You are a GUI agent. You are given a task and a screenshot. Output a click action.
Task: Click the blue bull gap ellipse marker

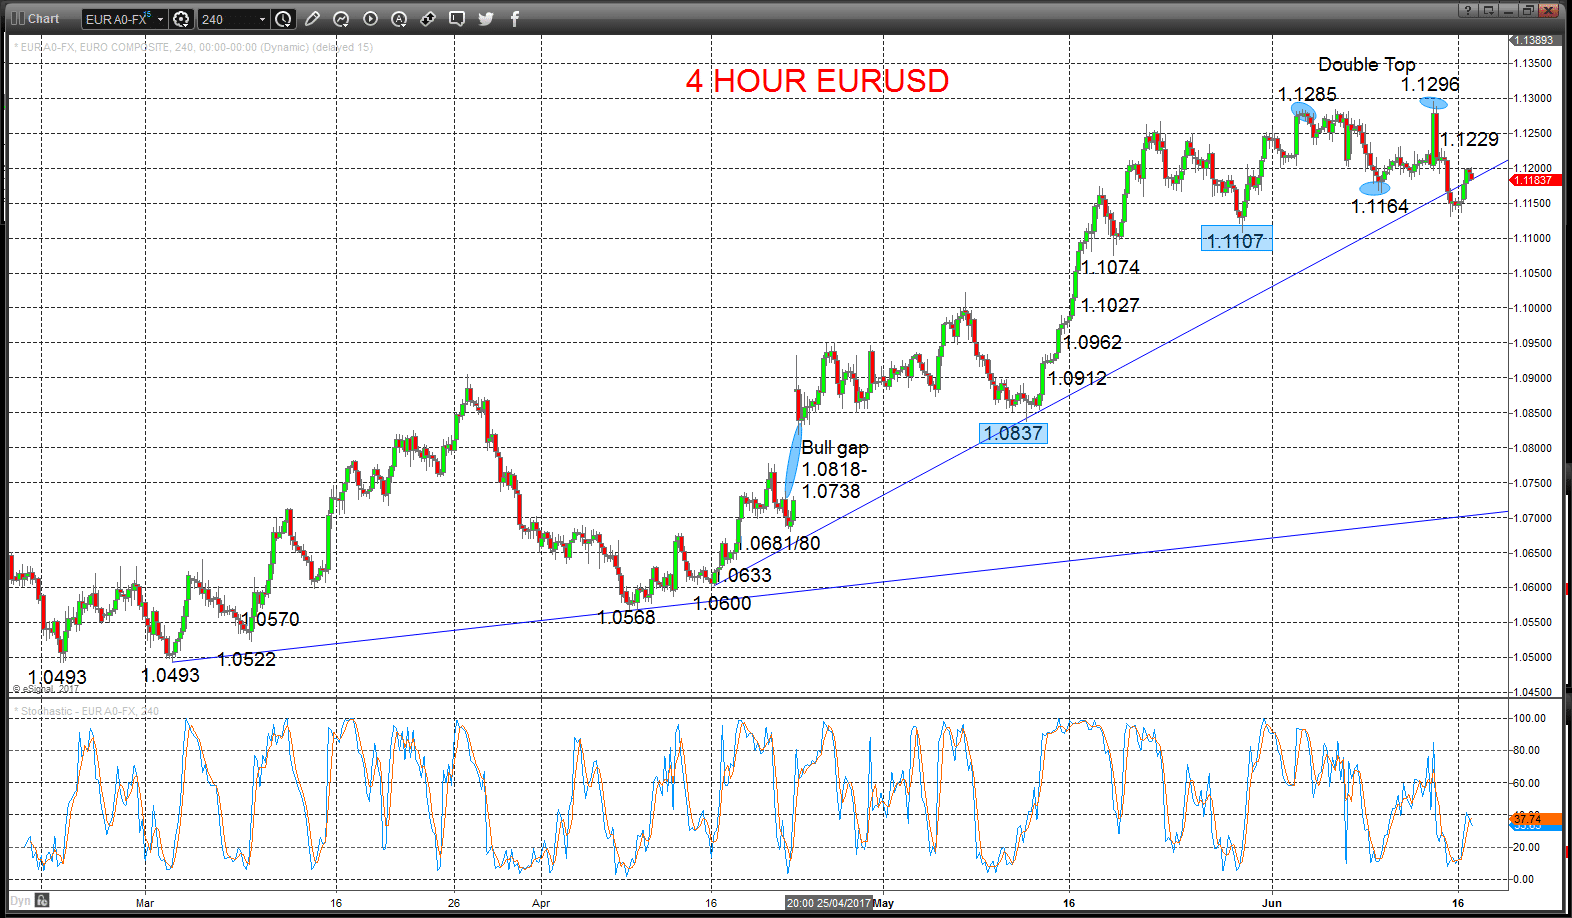pos(793,460)
